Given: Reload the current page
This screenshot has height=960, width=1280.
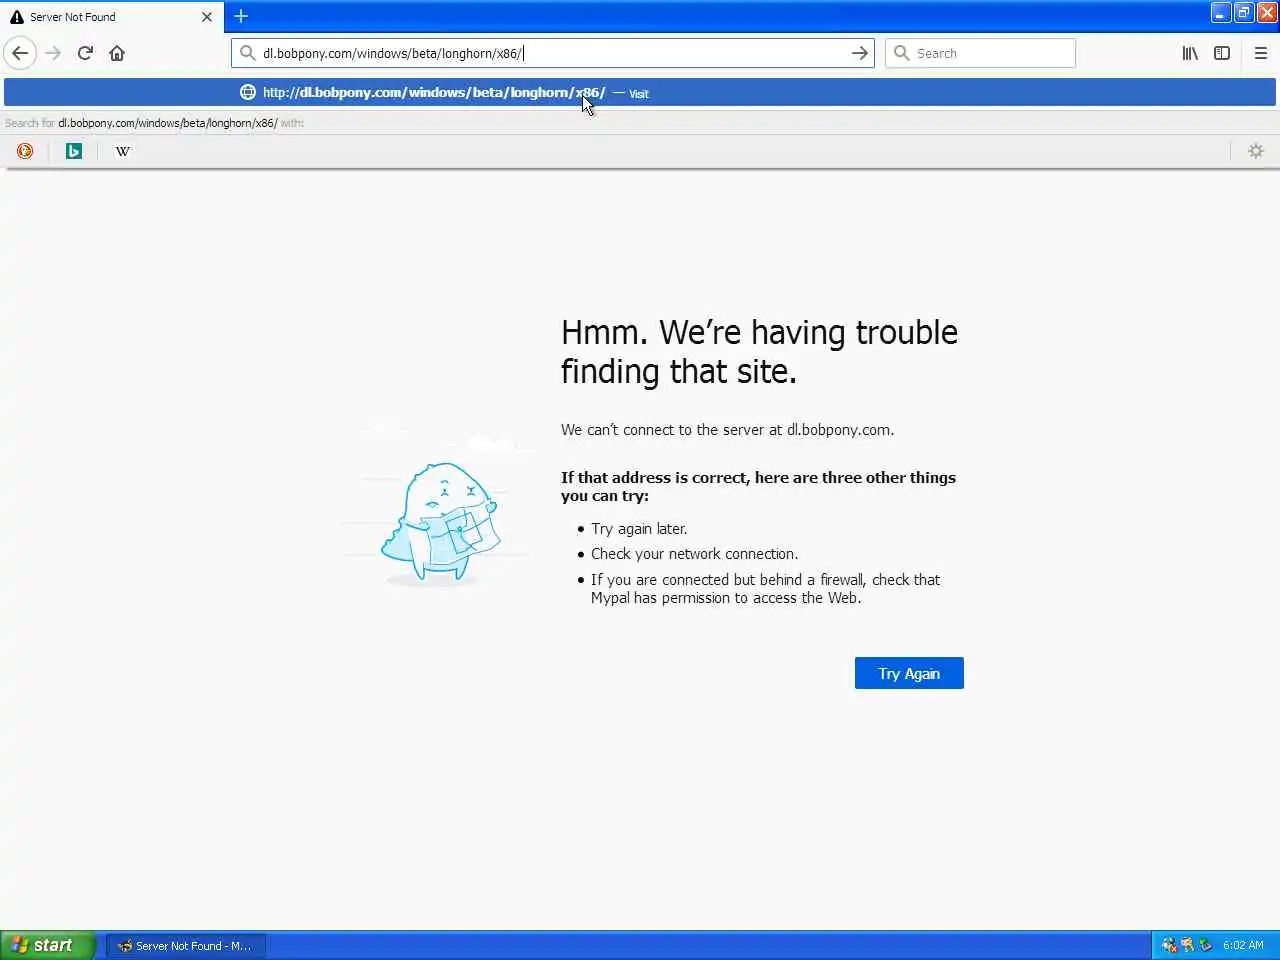Looking at the screenshot, I should click(x=85, y=53).
